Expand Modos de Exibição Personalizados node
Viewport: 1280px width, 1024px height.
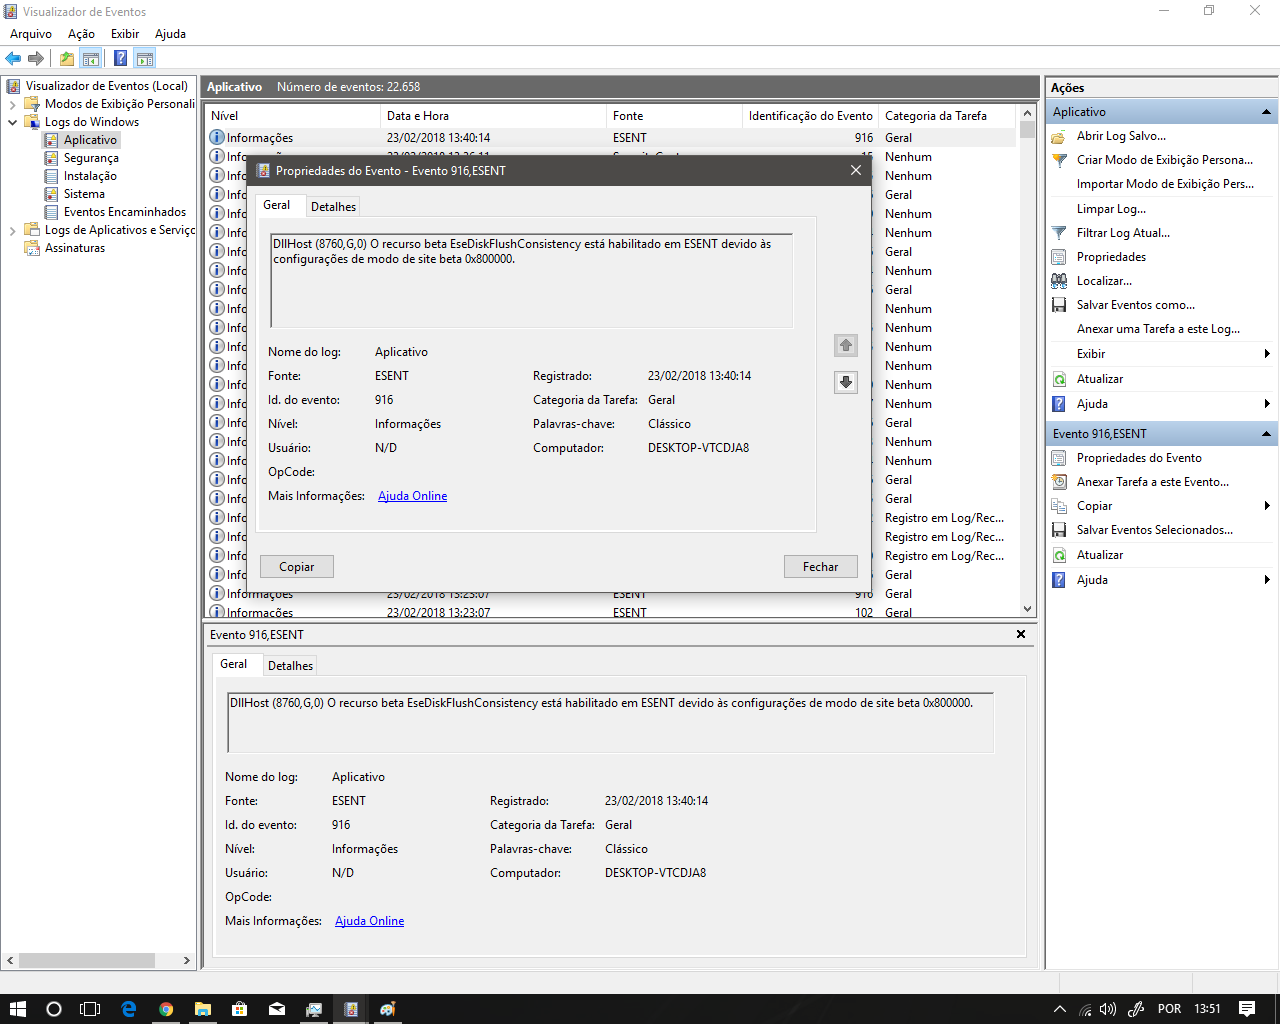[12, 104]
